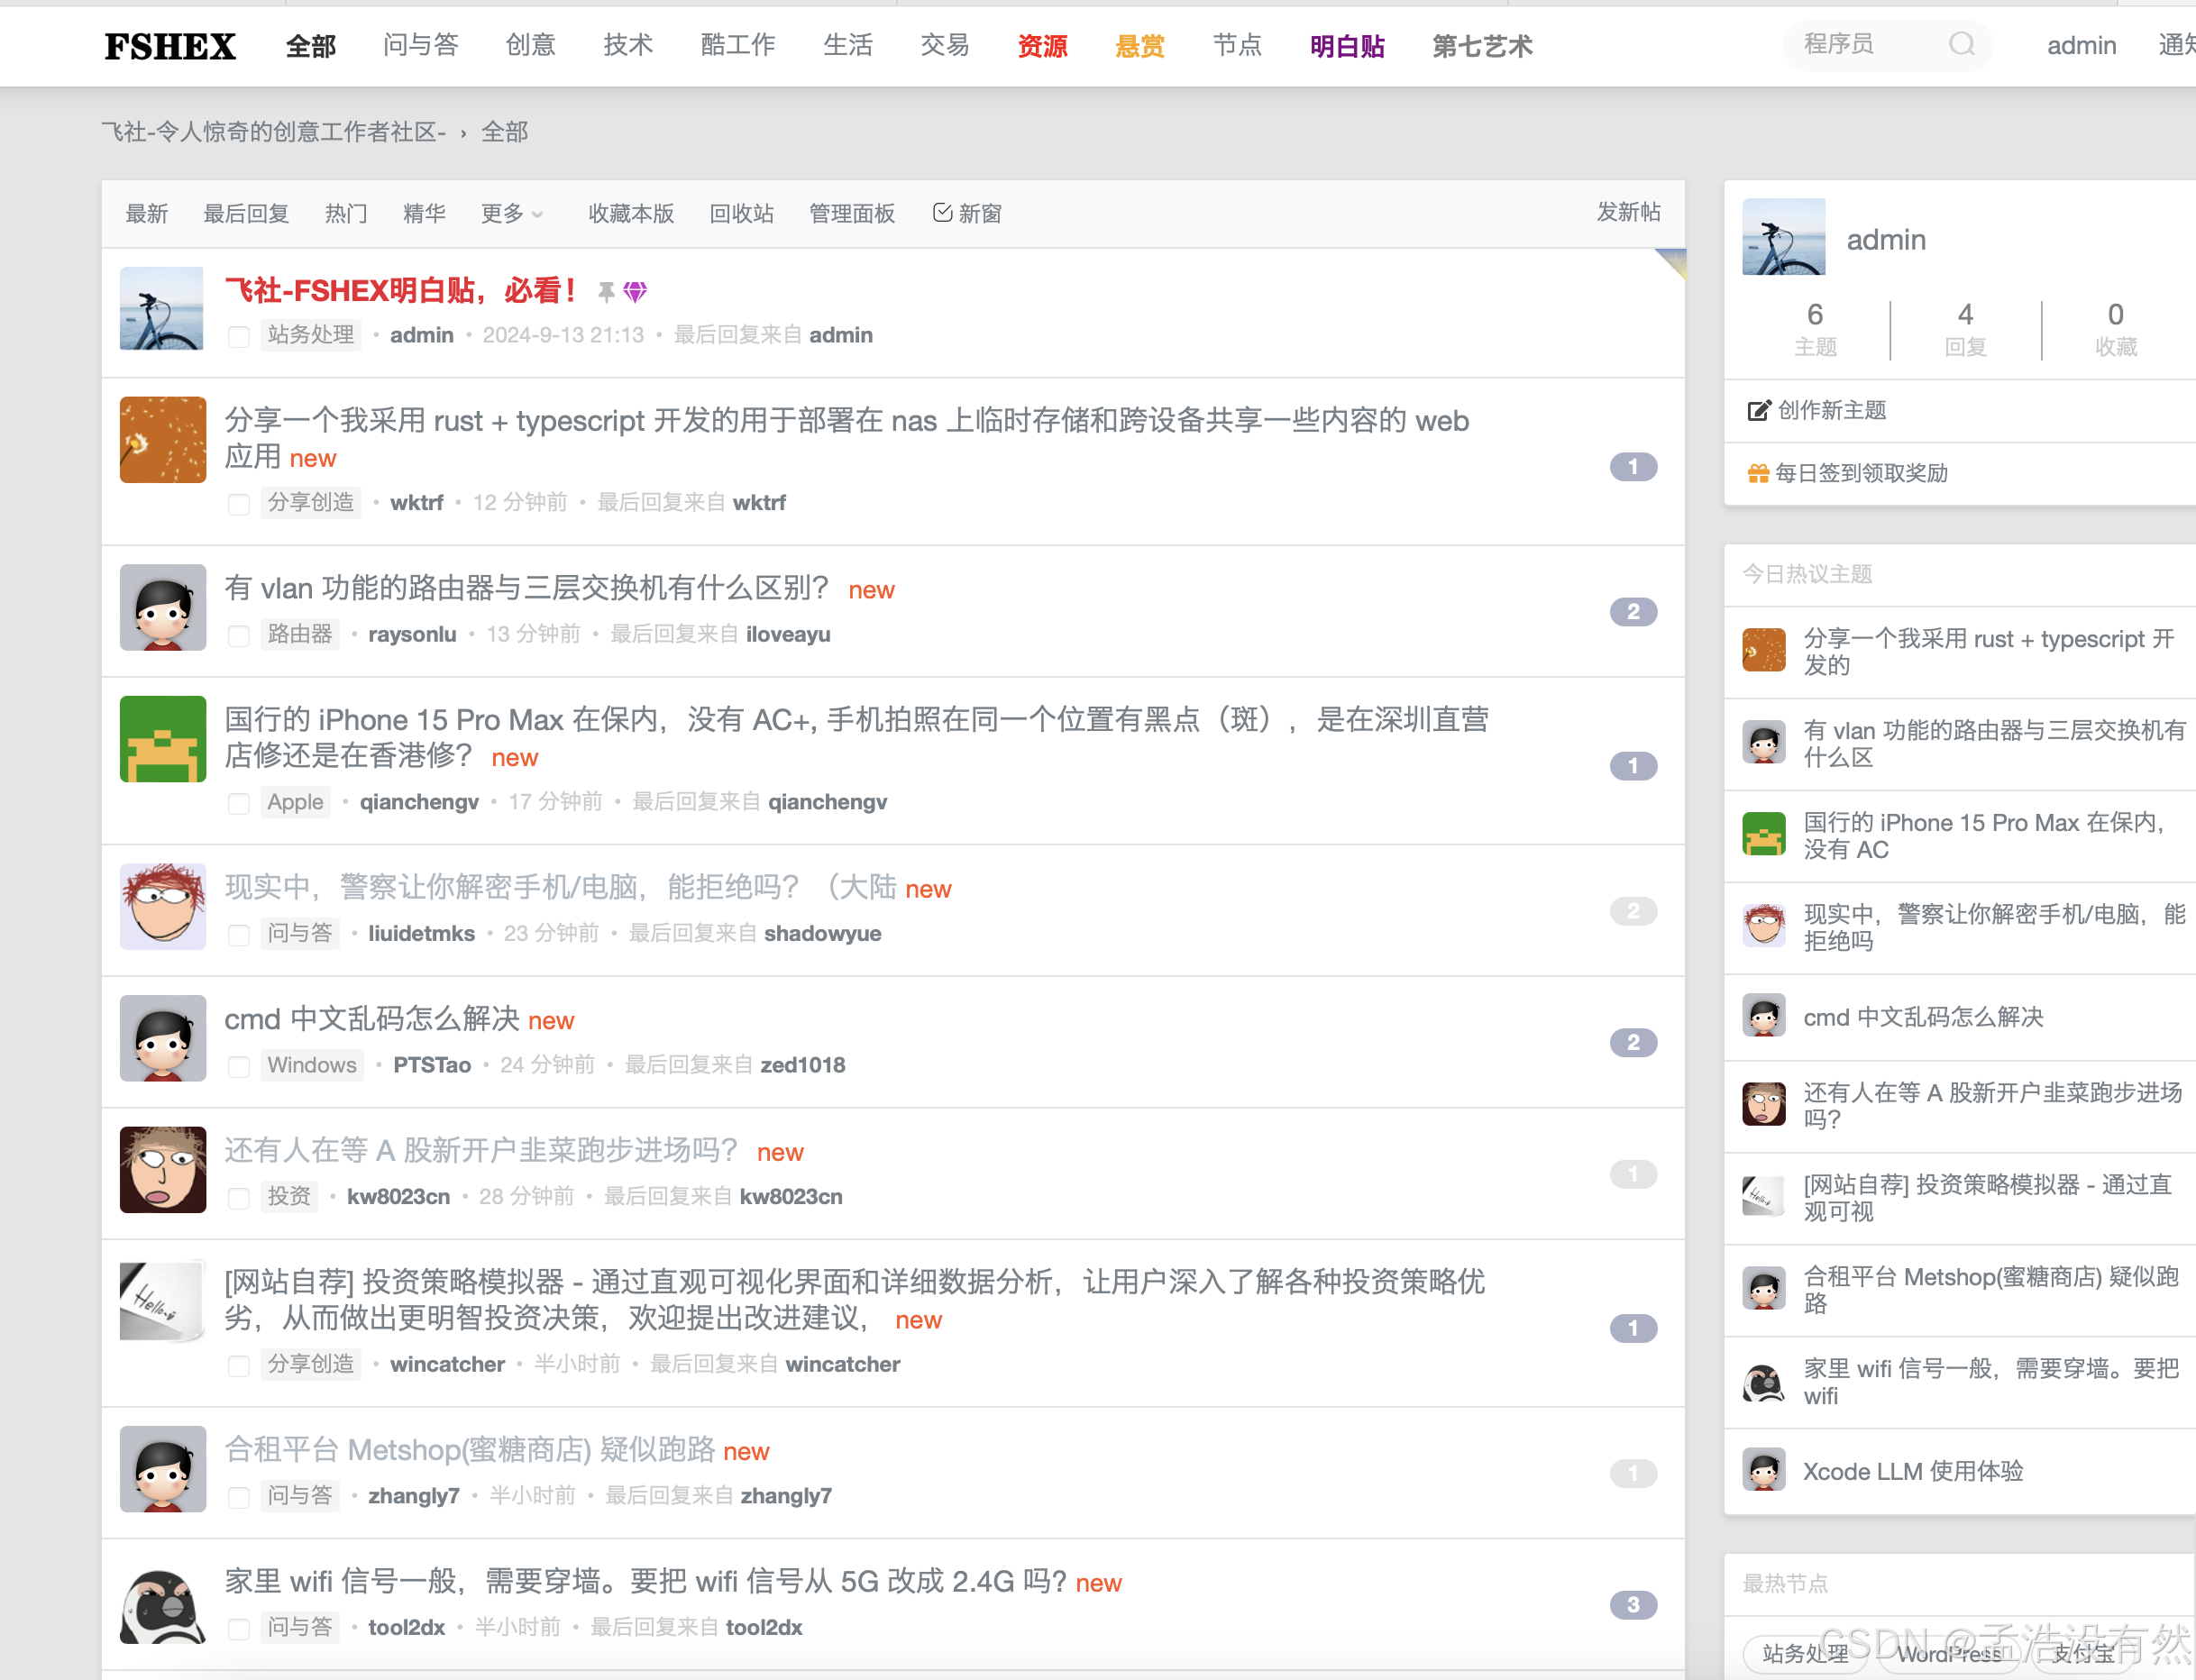Open admin's bicycle avatar in sidebar
The image size is (2196, 1680).
[x=1783, y=237]
